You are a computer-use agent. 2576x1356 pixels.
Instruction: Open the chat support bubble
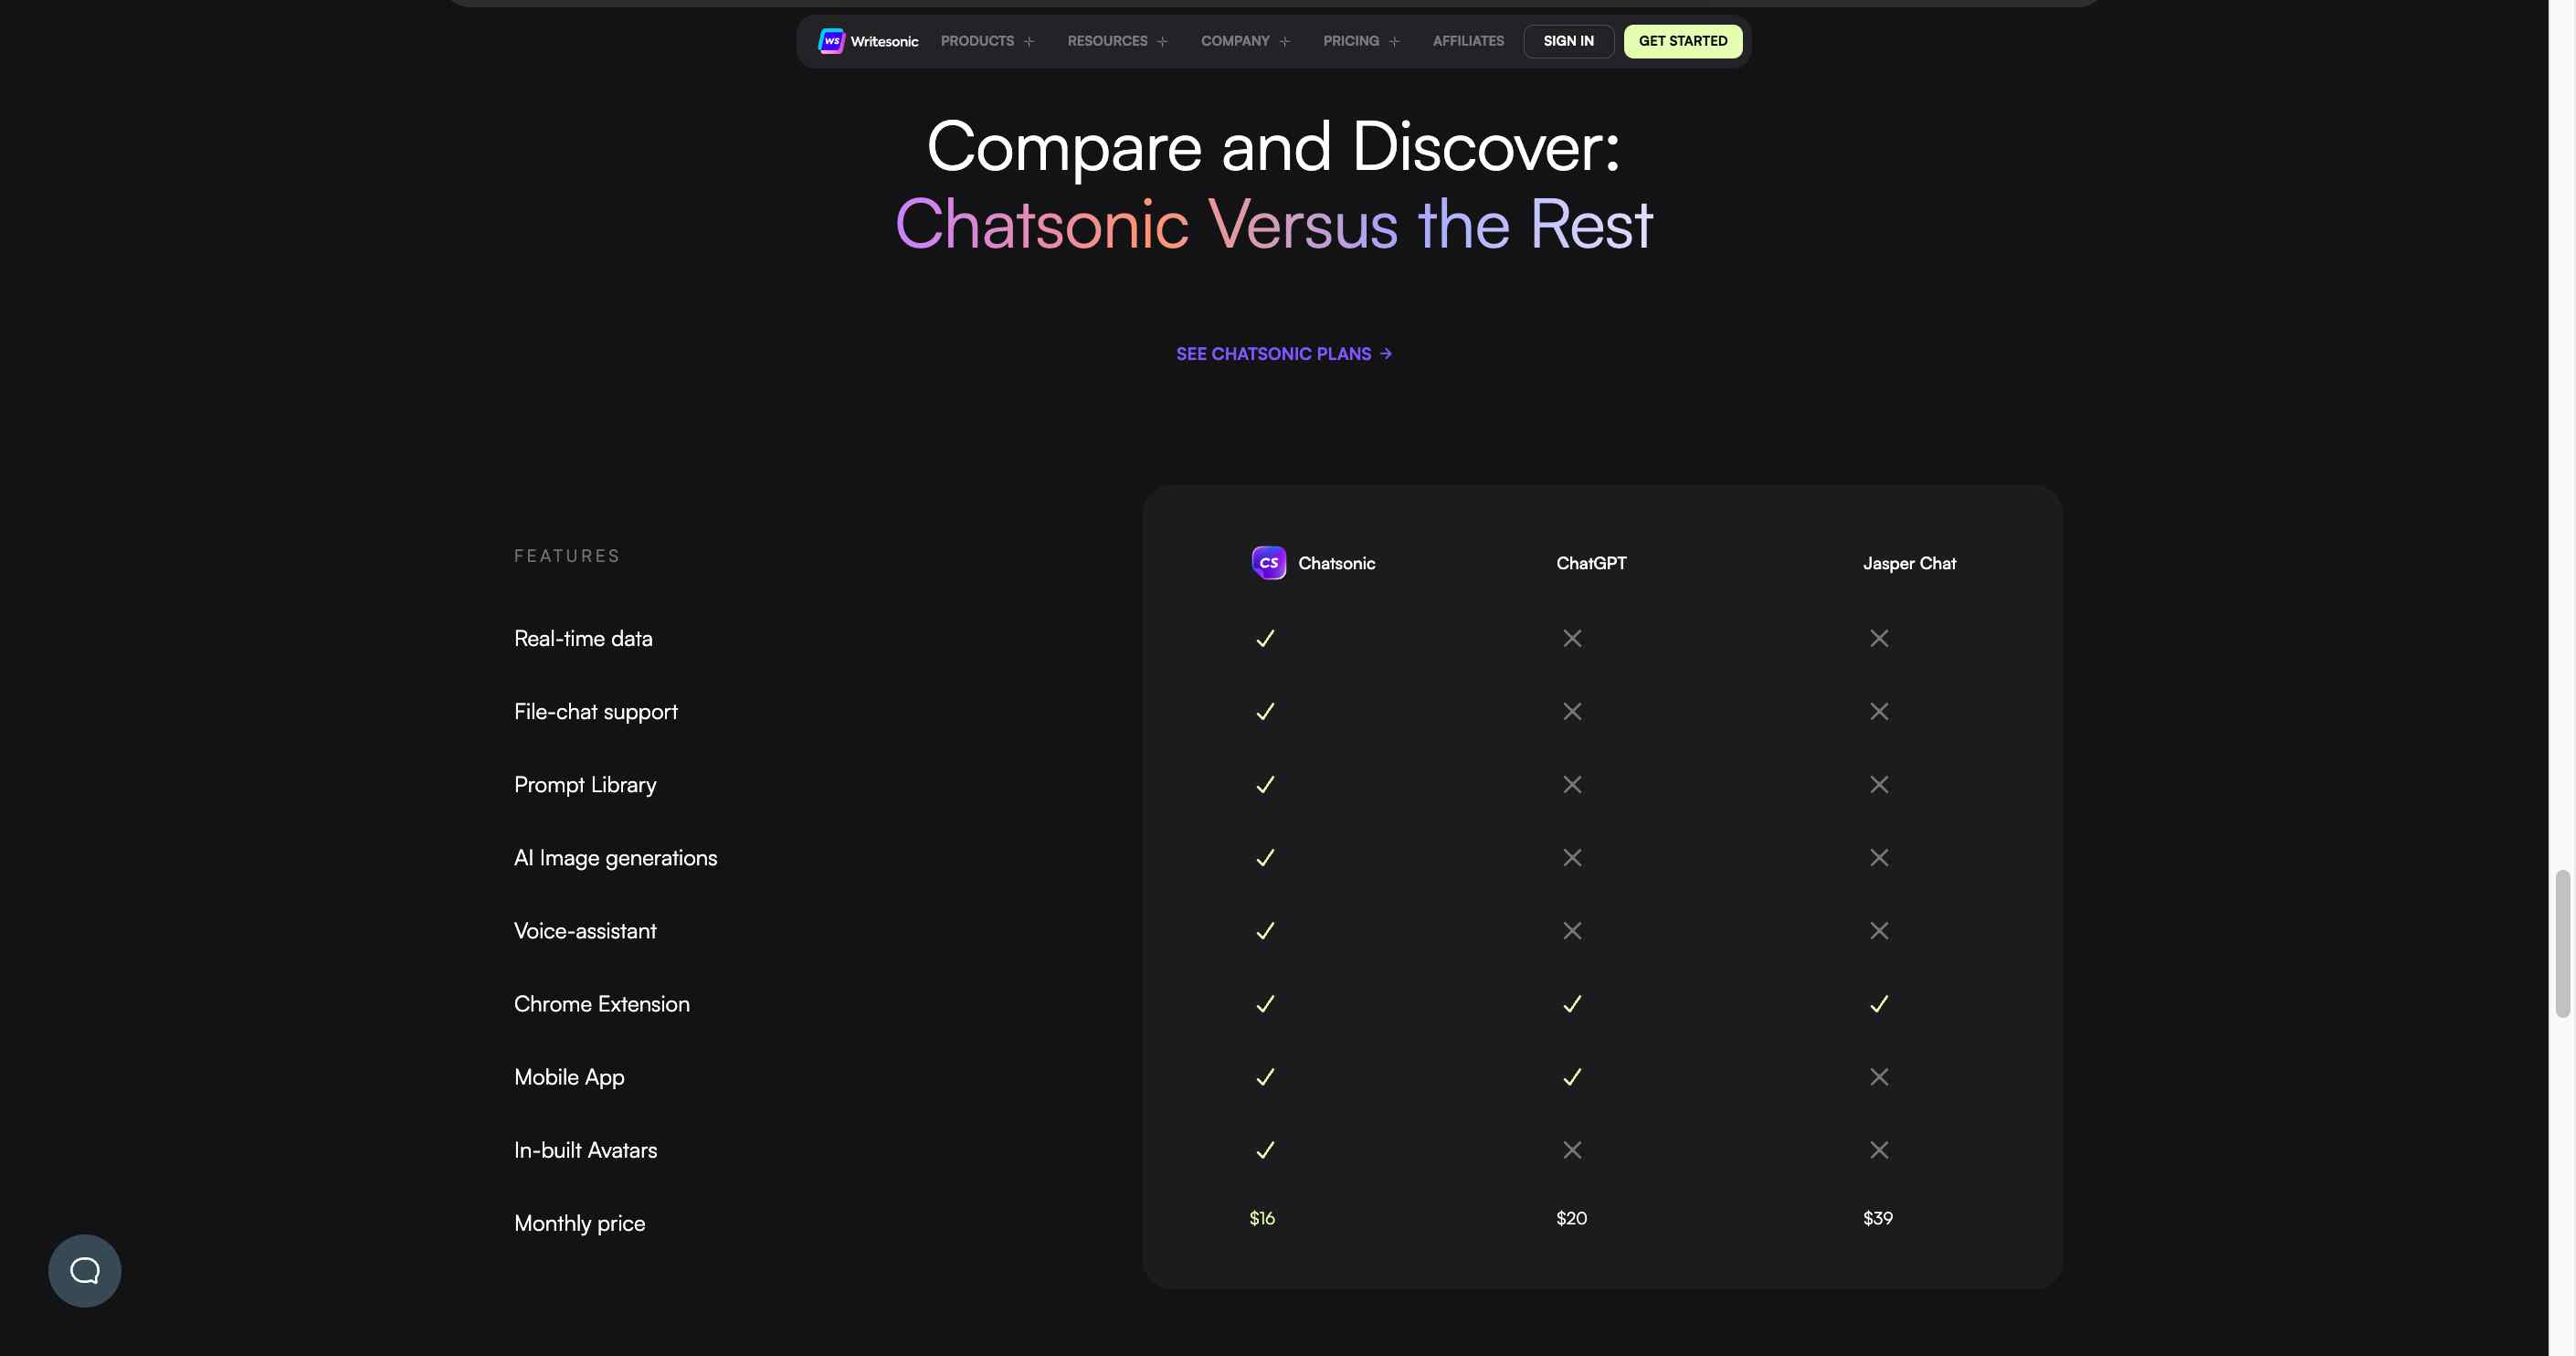(x=85, y=1270)
